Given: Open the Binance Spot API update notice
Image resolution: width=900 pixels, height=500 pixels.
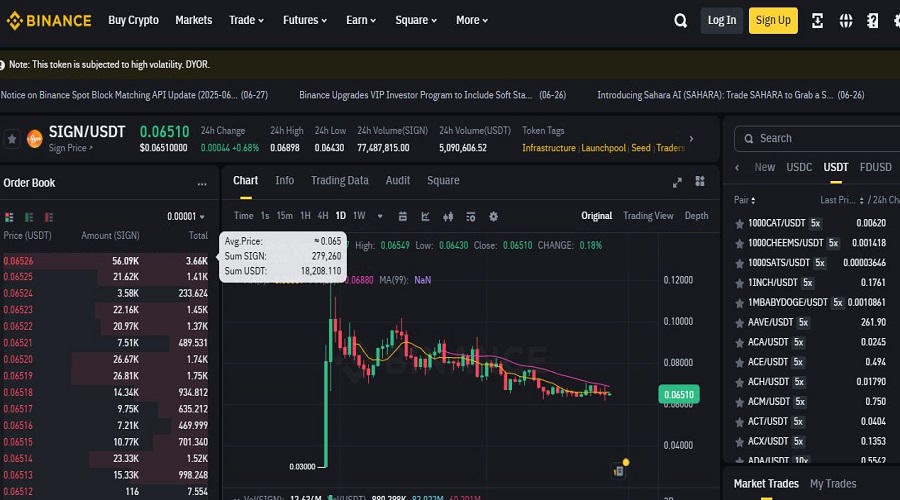Looking at the screenshot, I should (134, 95).
